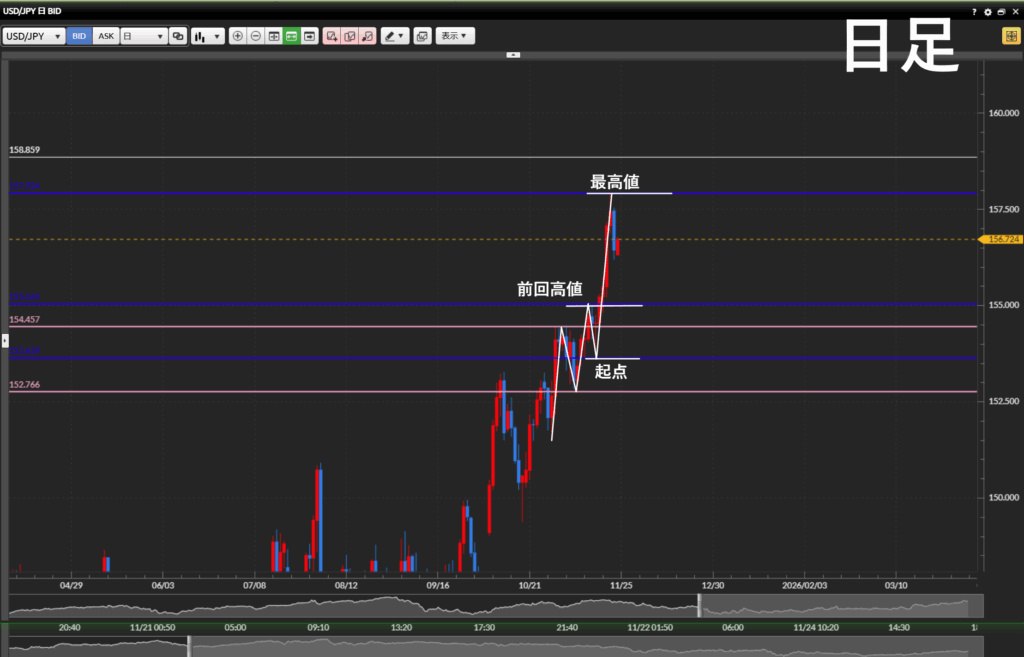Switch price display to ASK
The height and width of the screenshot is (657, 1024).
pos(106,36)
